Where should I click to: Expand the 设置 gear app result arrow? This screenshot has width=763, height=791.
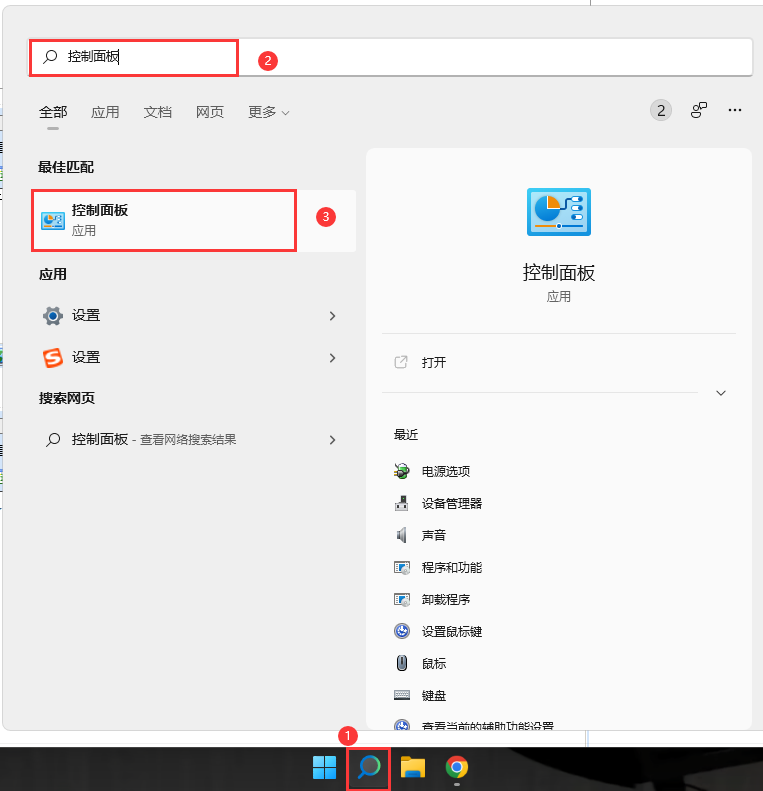coord(332,316)
